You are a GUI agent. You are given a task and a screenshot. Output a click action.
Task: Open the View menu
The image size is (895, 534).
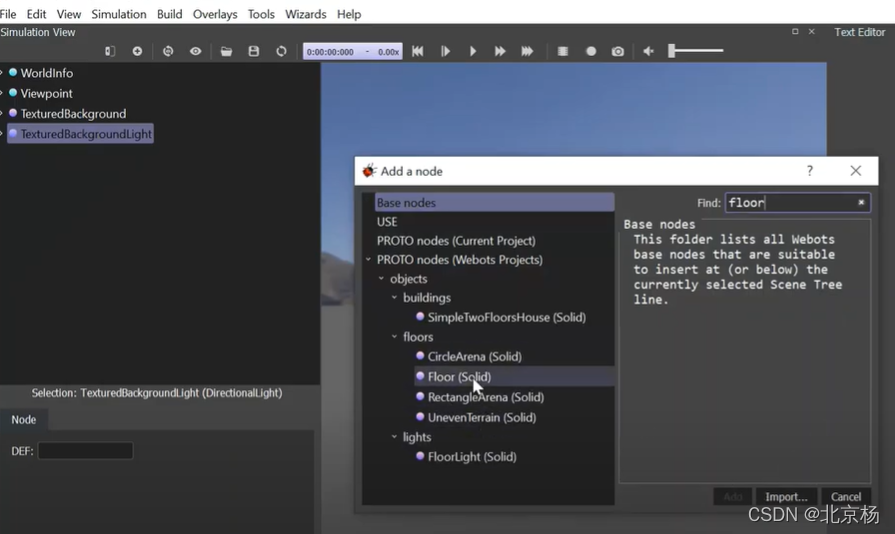tap(68, 14)
